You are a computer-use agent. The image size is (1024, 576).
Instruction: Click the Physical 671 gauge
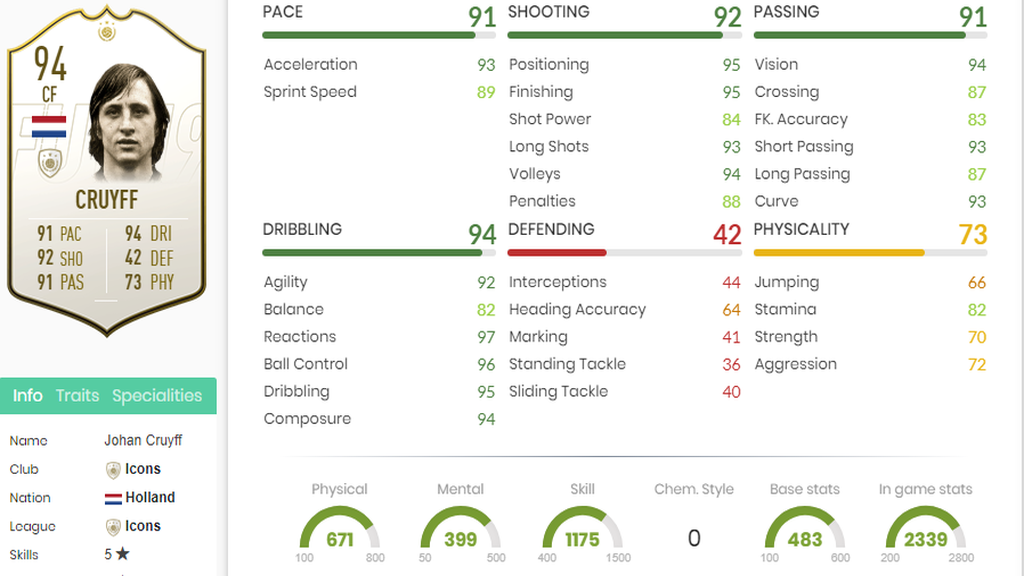click(x=340, y=528)
